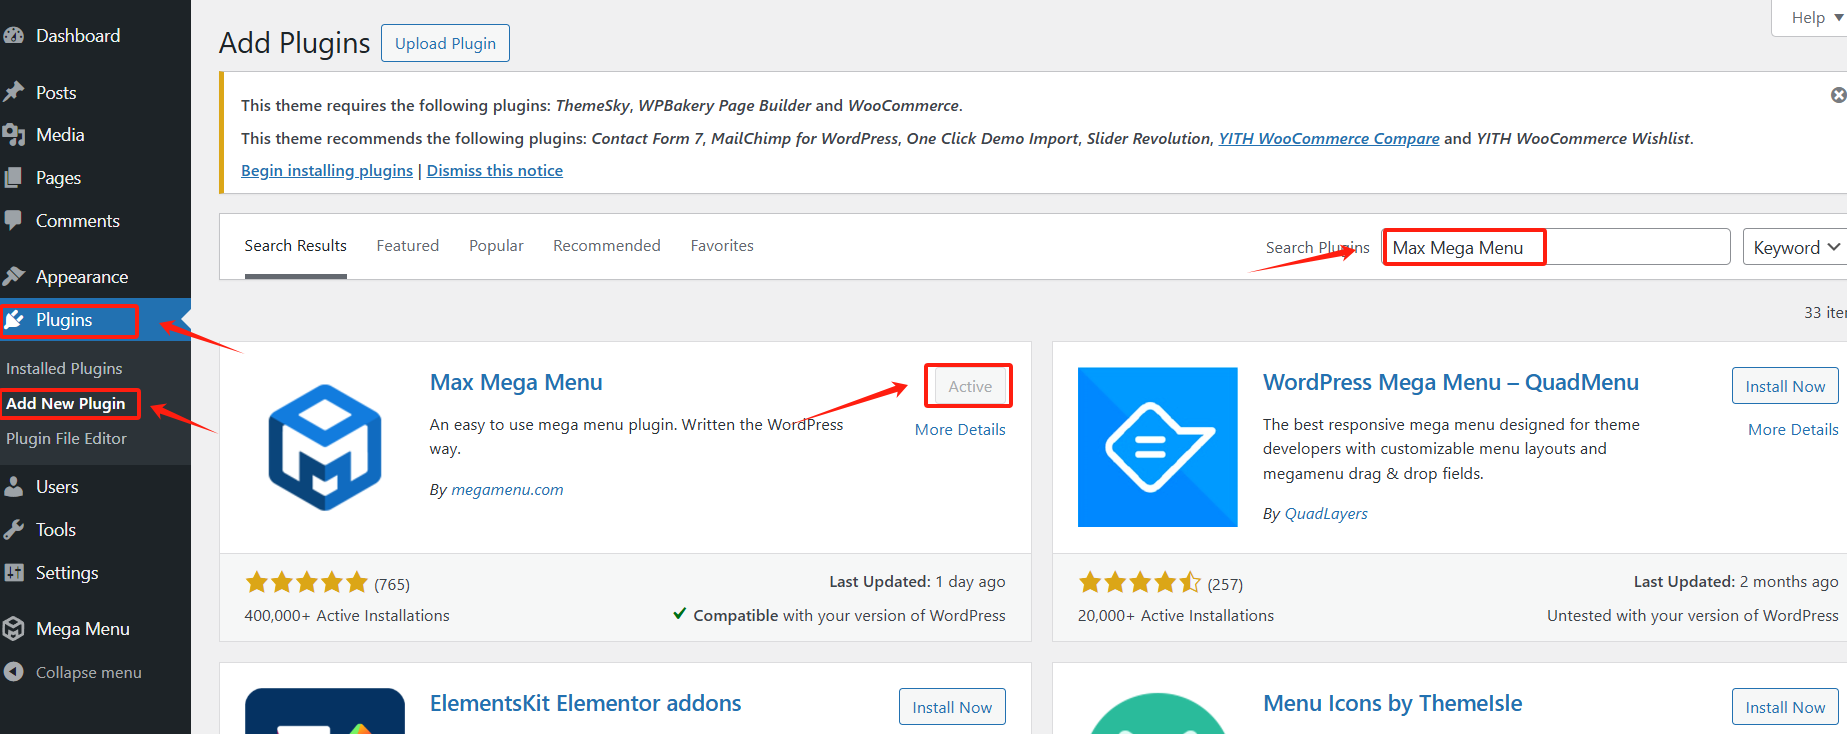Viewport: 1847px width, 734px height.
Task: Click the Plugins plug icon
Action: pos(13,320)
